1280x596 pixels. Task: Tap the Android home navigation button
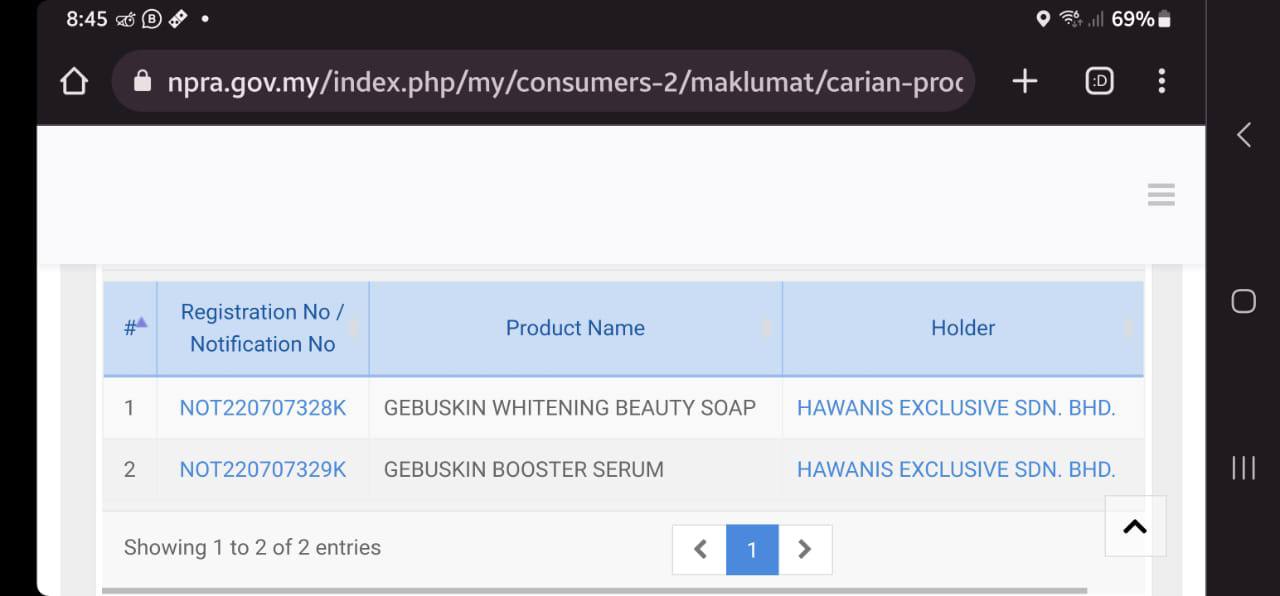[x=1243, y=301]
